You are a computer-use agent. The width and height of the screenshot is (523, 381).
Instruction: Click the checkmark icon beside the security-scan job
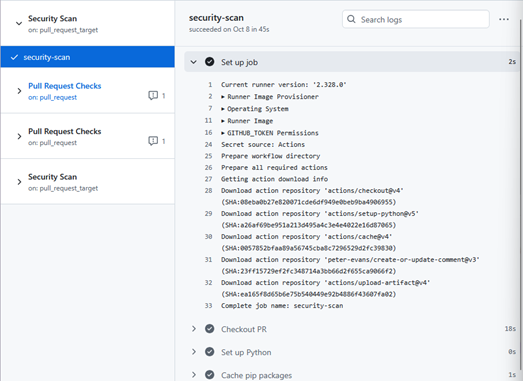14,57
